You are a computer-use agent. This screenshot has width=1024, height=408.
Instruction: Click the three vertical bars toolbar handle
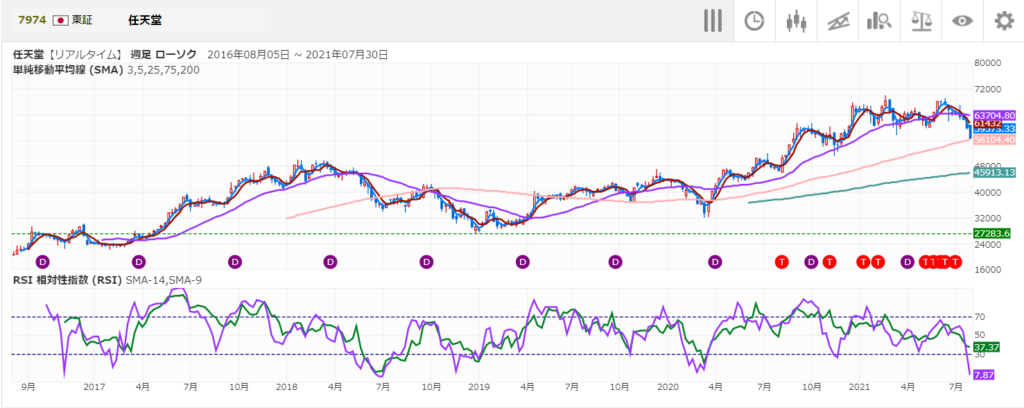(x=712, y=21)
